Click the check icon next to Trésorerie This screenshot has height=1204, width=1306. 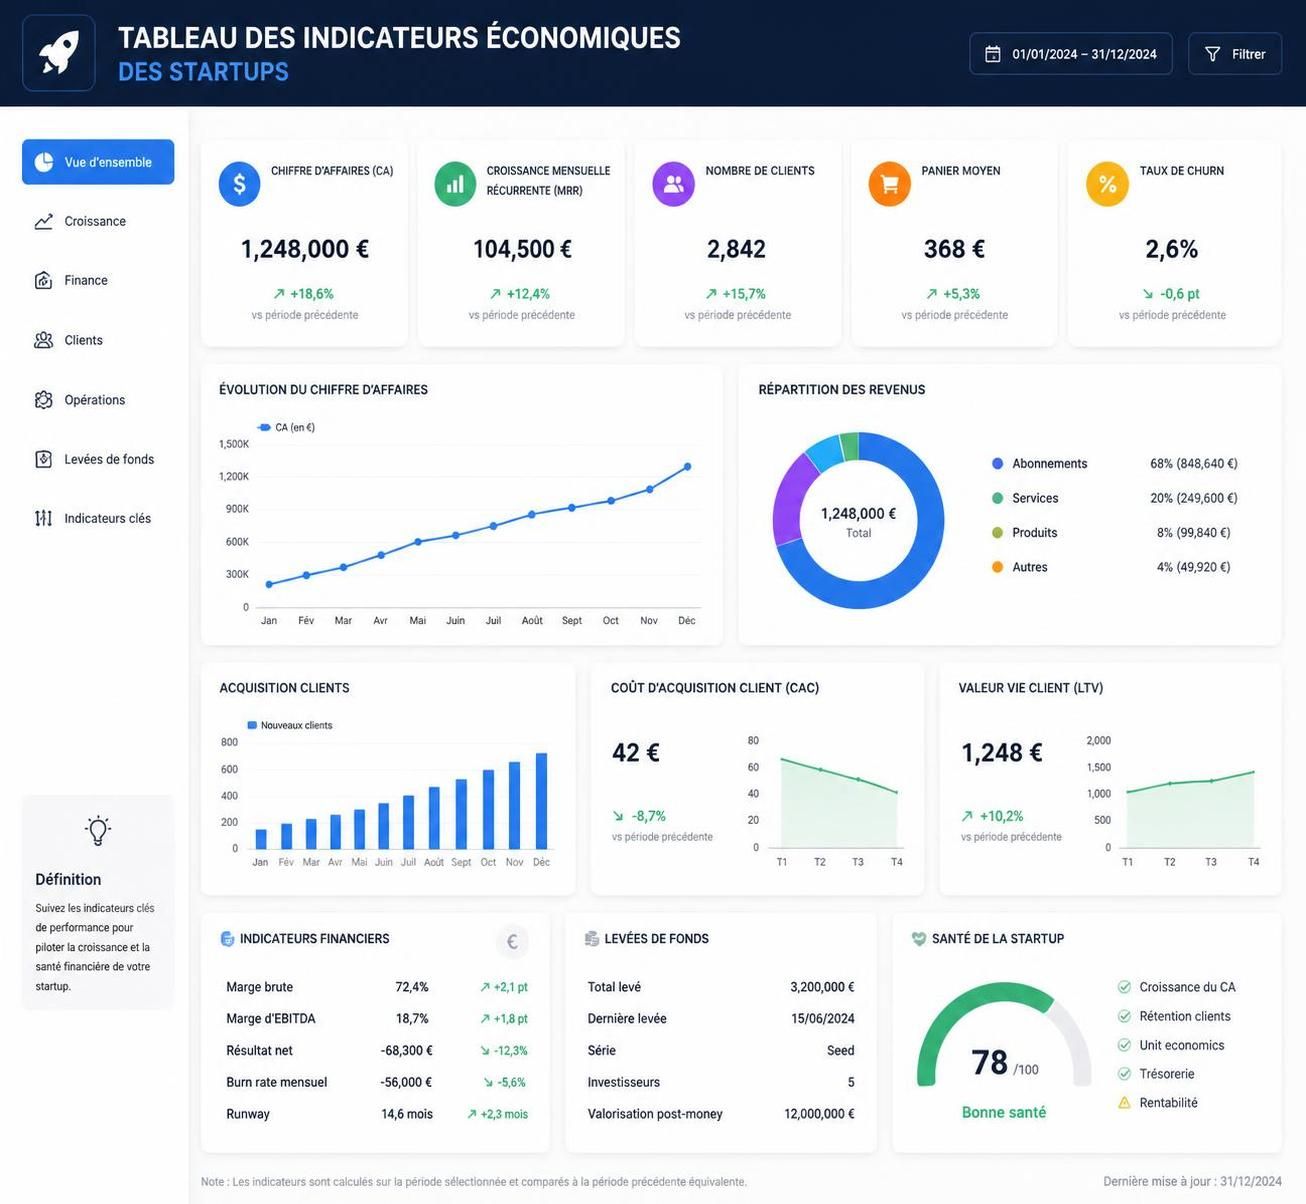[x=1124, y=1074]
